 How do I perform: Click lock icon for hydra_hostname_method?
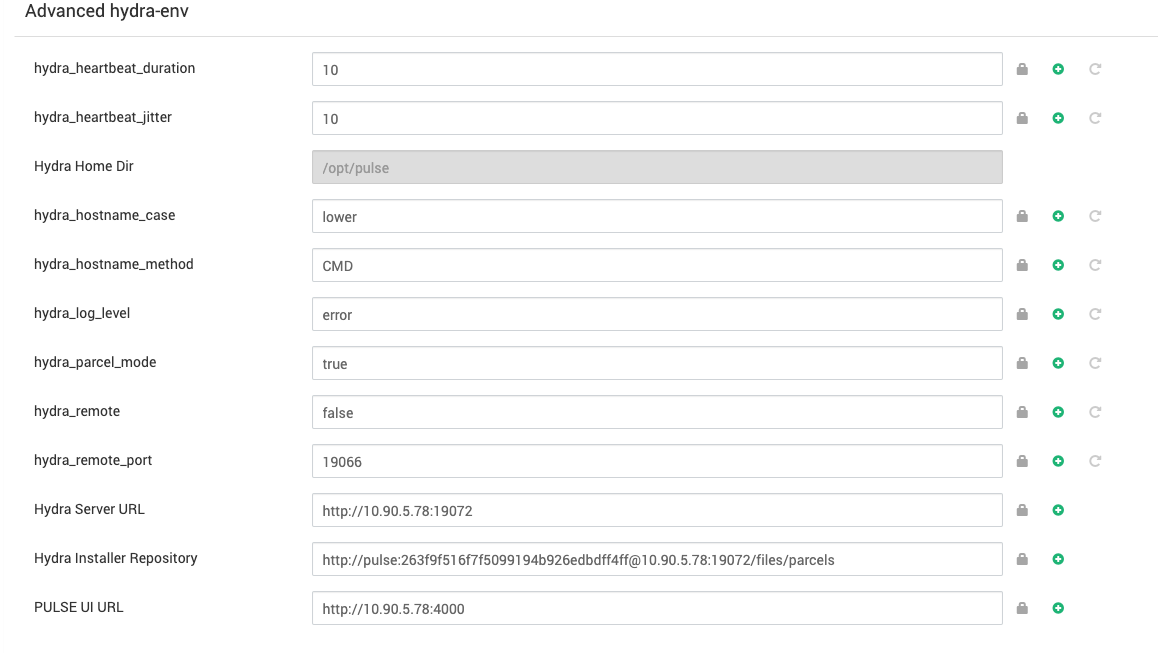[1022, 264]
